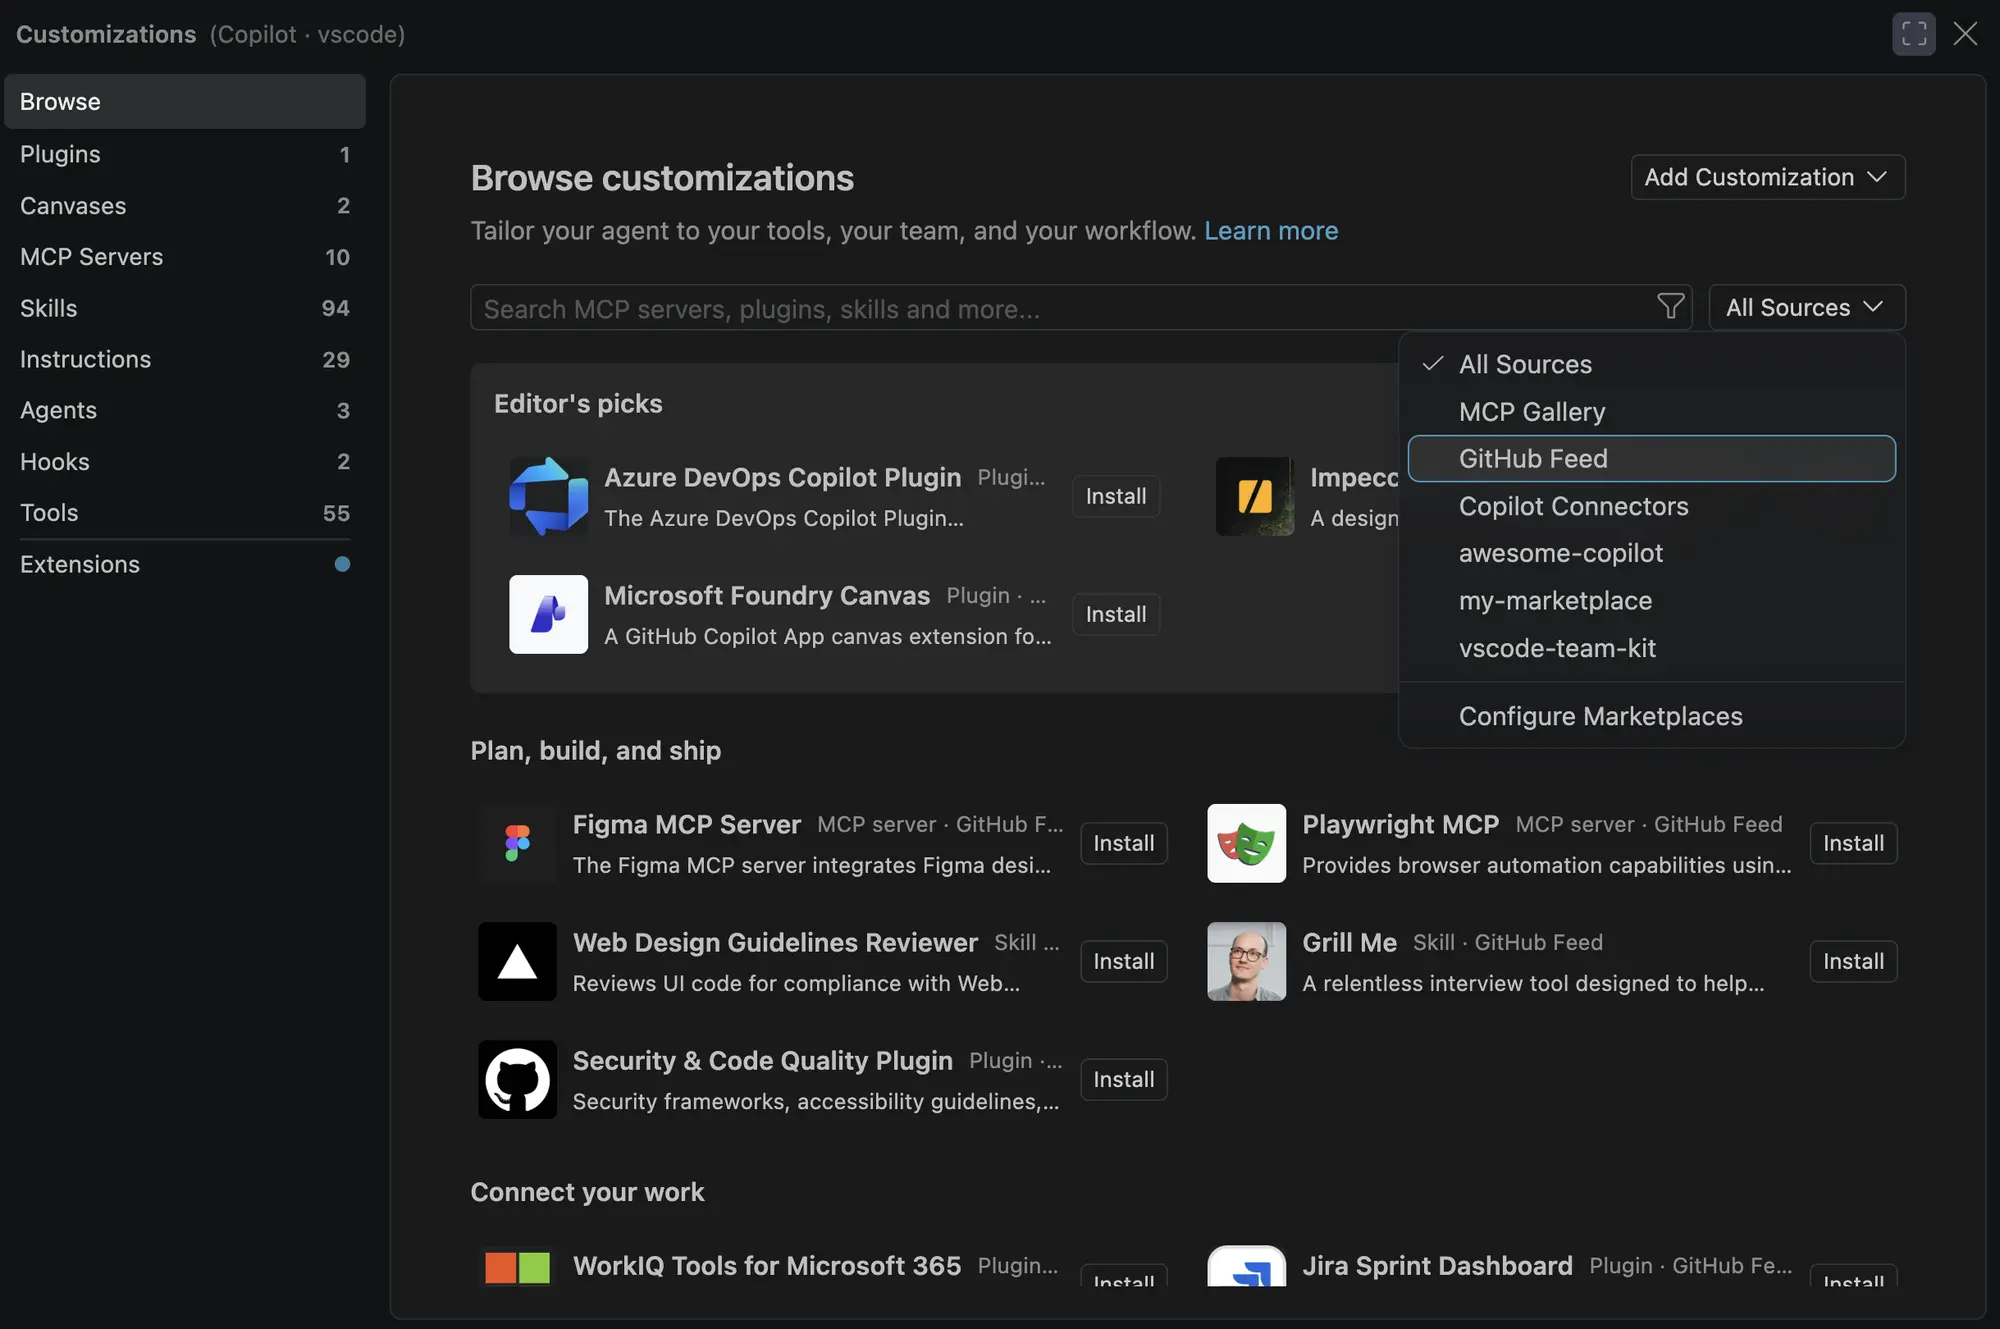Click the GitHub logo of Security plugin
2000x1329 pixels.
point(517,1079)
